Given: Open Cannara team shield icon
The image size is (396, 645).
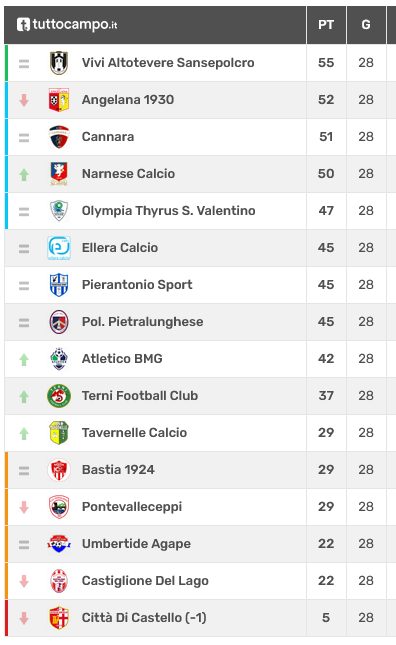Looking at the screenshot, I should coord(59,137).
